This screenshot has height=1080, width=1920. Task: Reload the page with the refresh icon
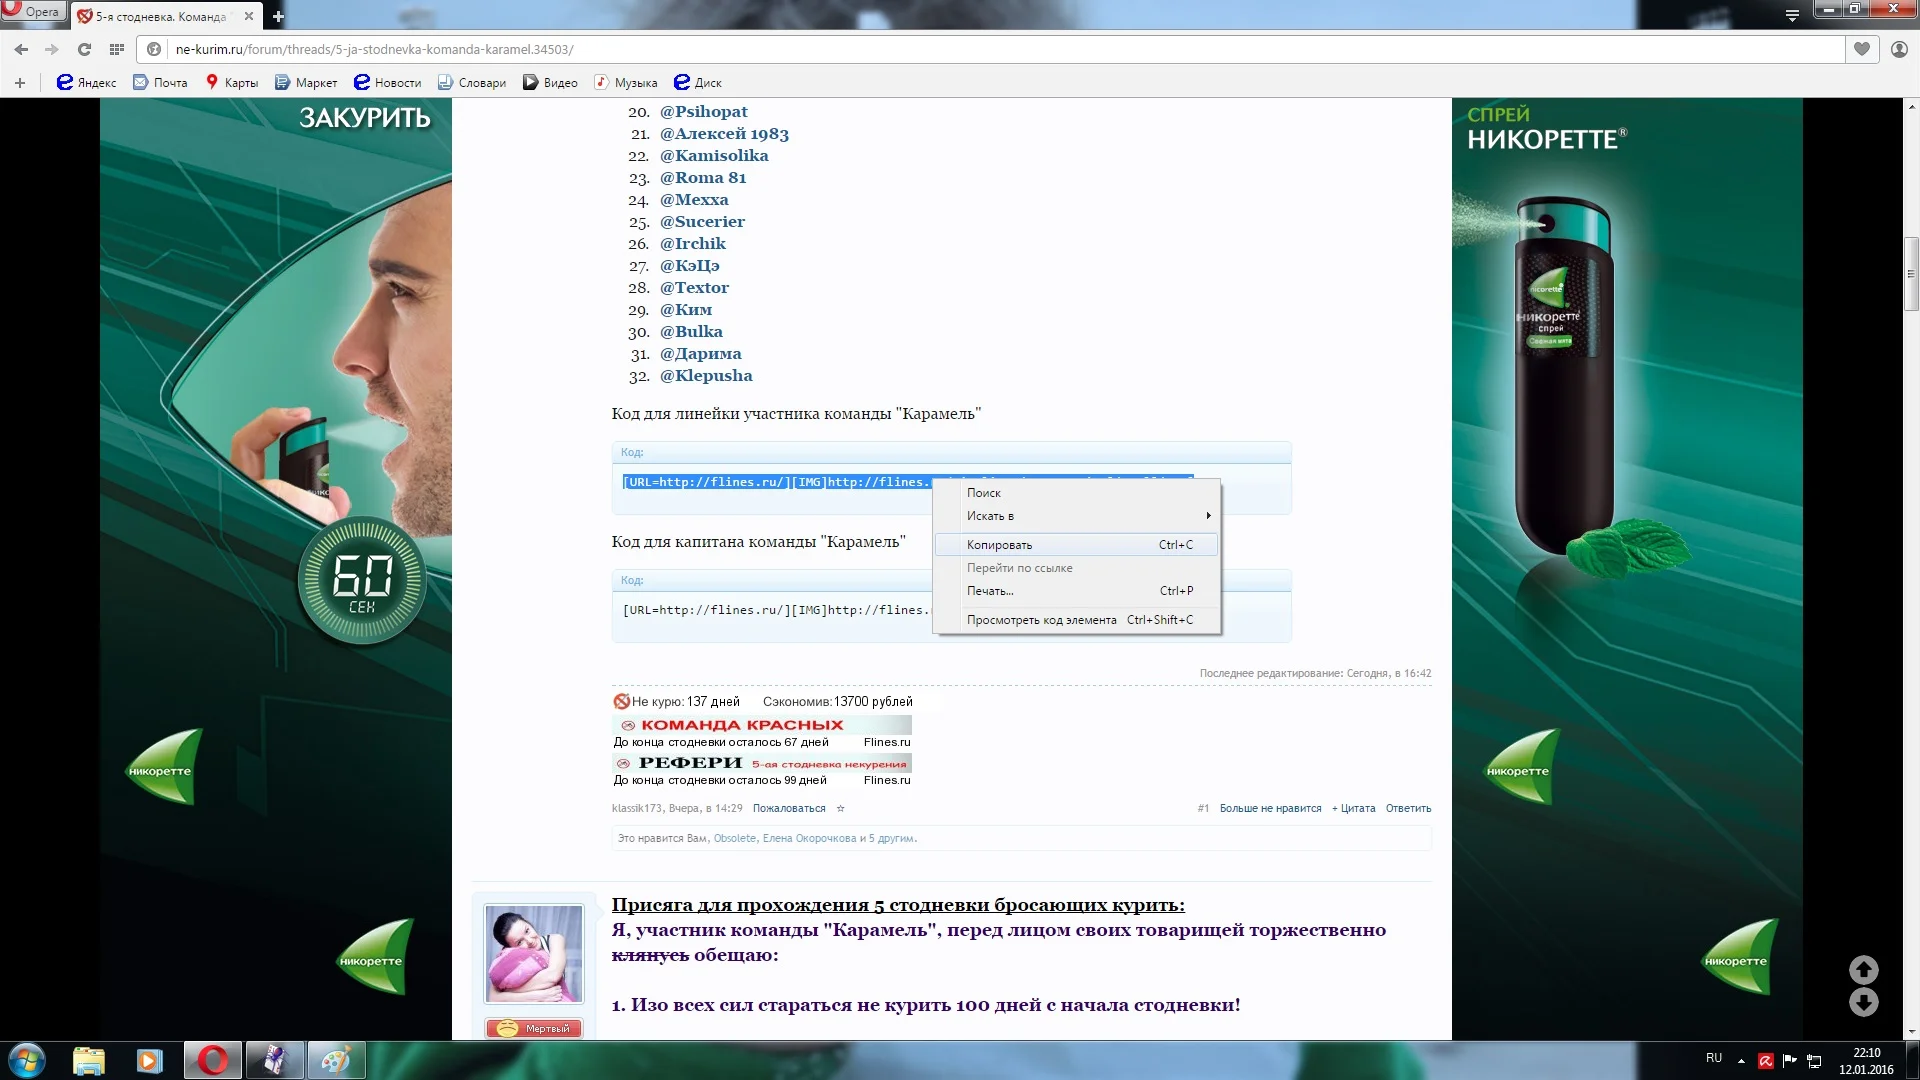point(84,48)
